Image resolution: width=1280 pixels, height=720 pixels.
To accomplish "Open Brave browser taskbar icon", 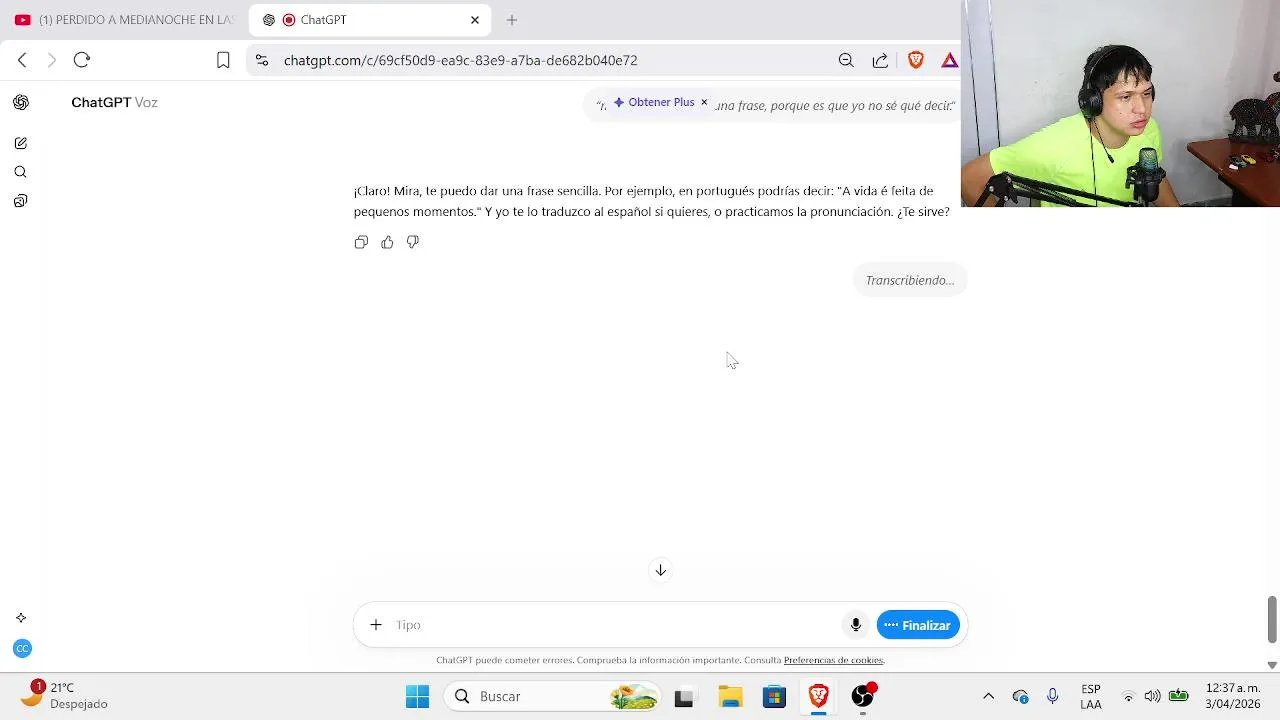I will pyautogui.click(x=819, y=696).
